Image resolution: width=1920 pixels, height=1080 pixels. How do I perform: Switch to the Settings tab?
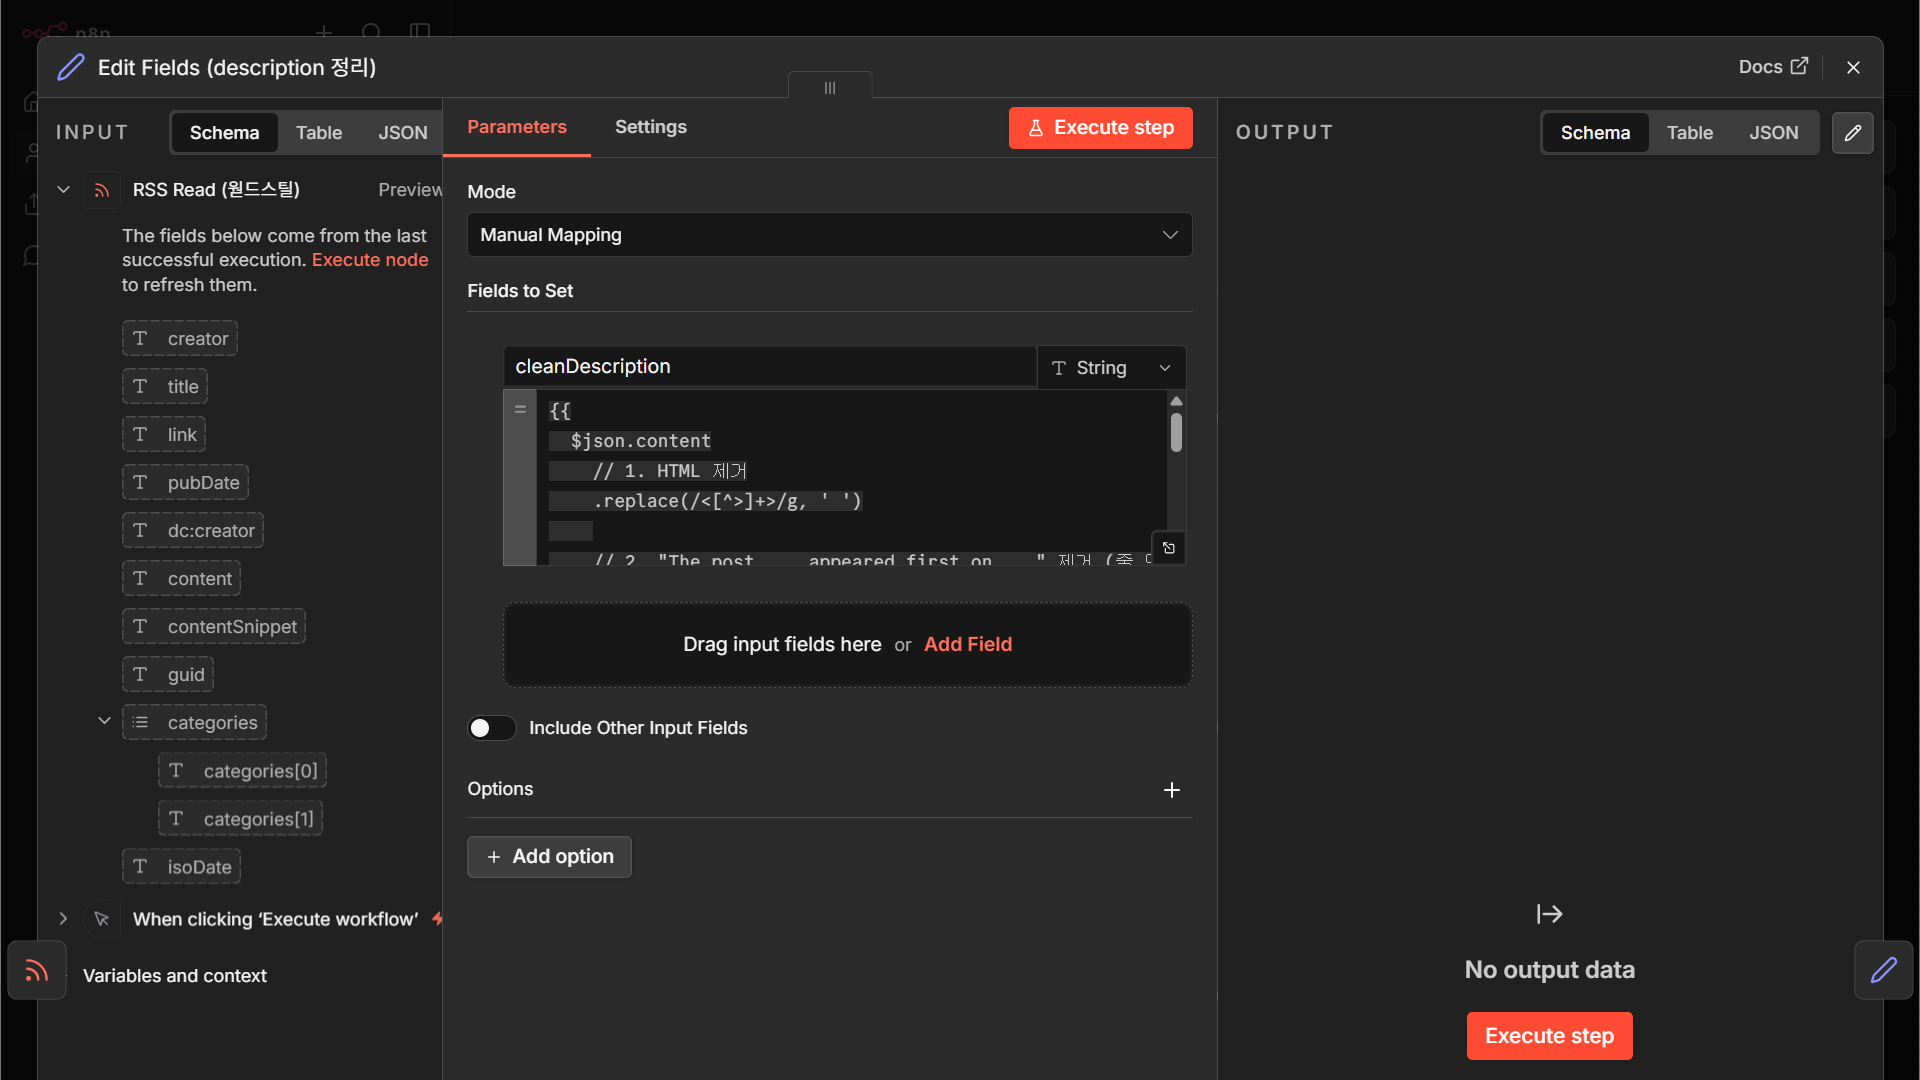[x=651, y=127]
